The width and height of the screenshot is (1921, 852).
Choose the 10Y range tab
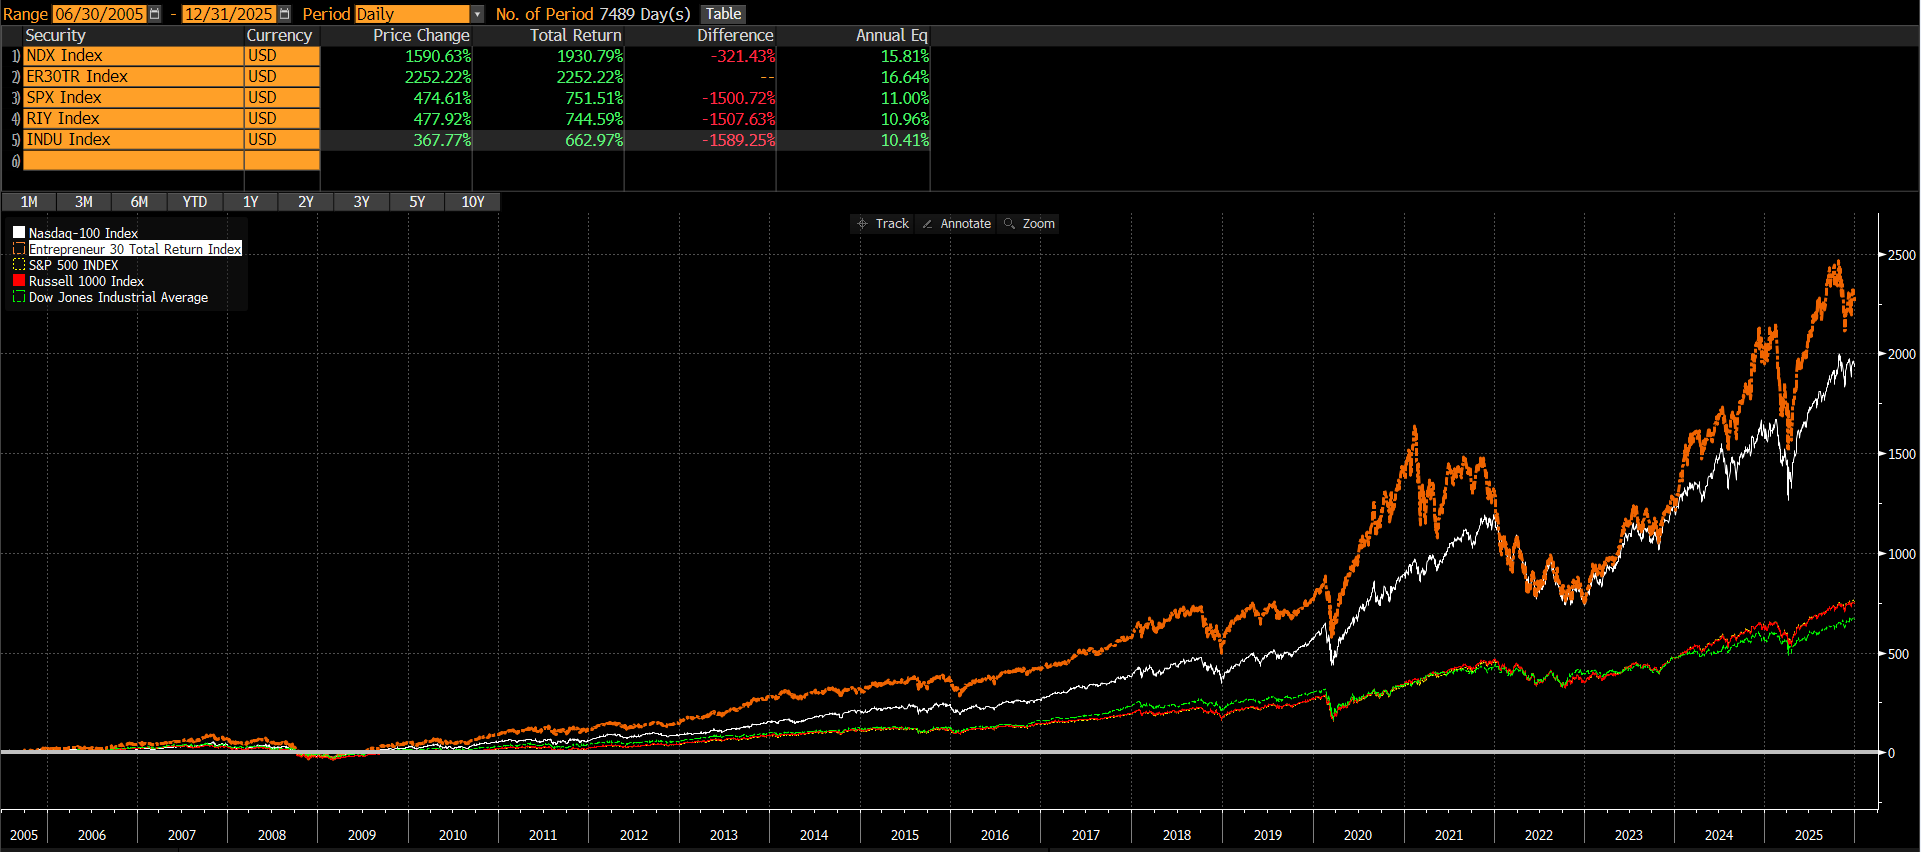[x=473, y=202]
